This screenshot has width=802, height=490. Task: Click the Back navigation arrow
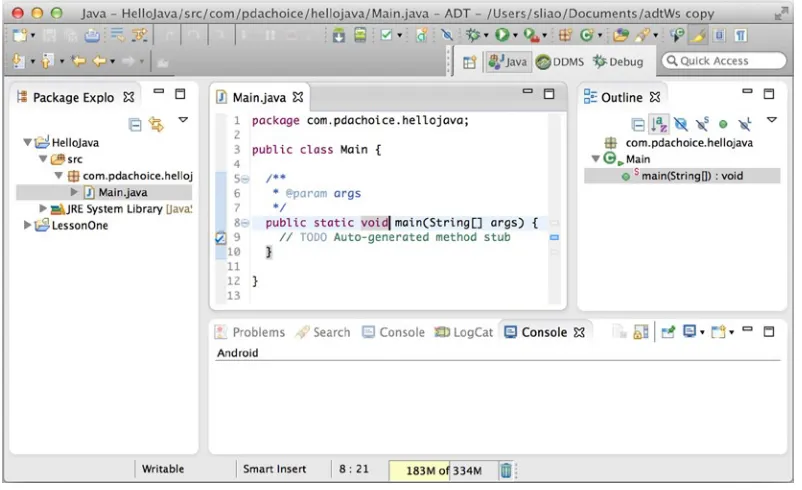pos(100,61)
